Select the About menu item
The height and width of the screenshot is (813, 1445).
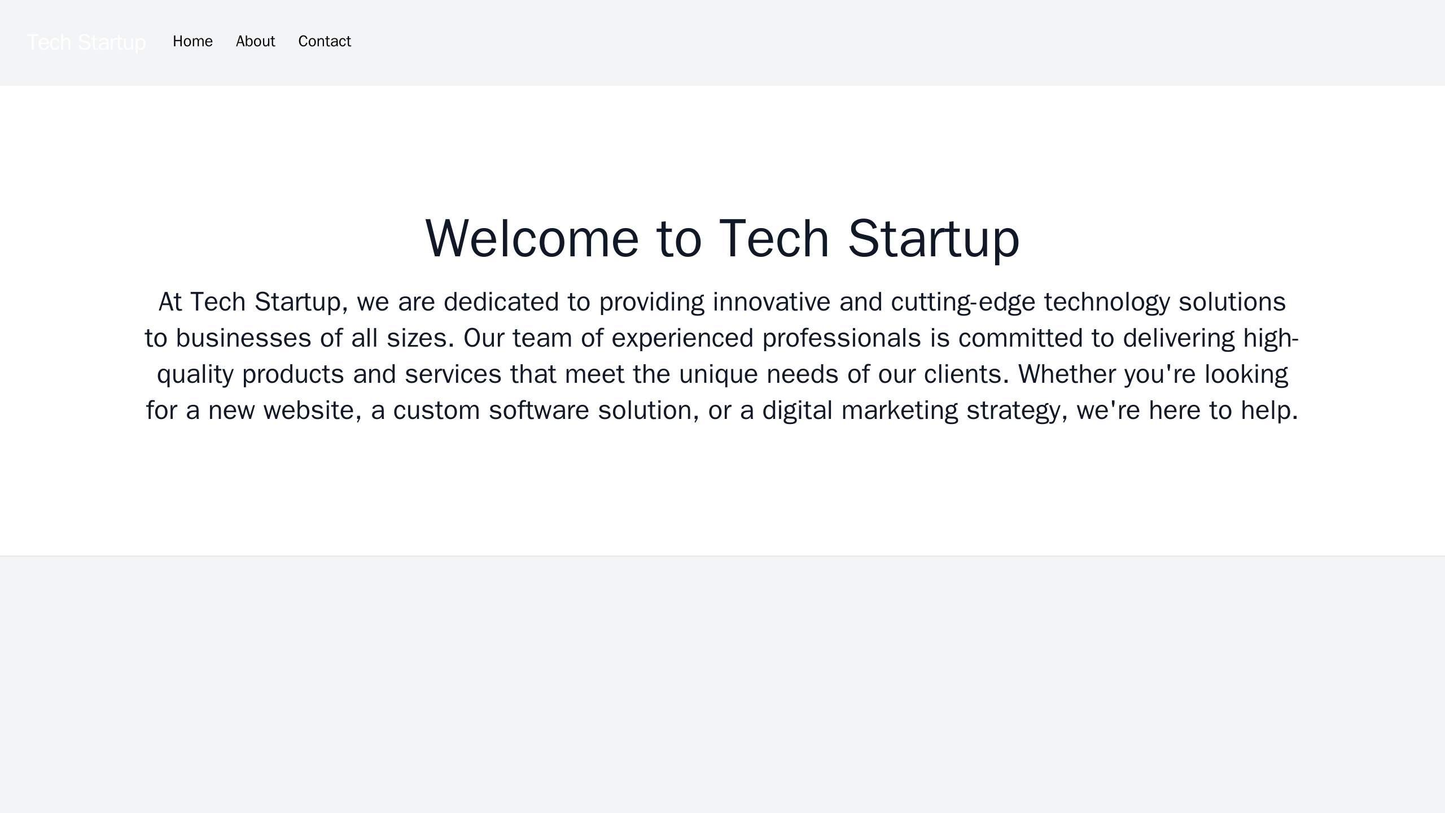click(254, 41)
